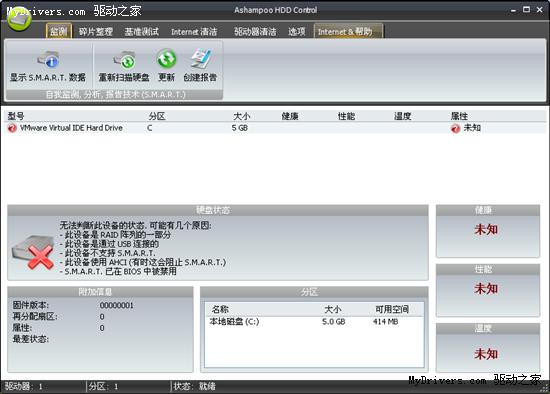Click the green Update (更新) icon
The width and height of the screenshot is (550, 394).
(166, 59)
